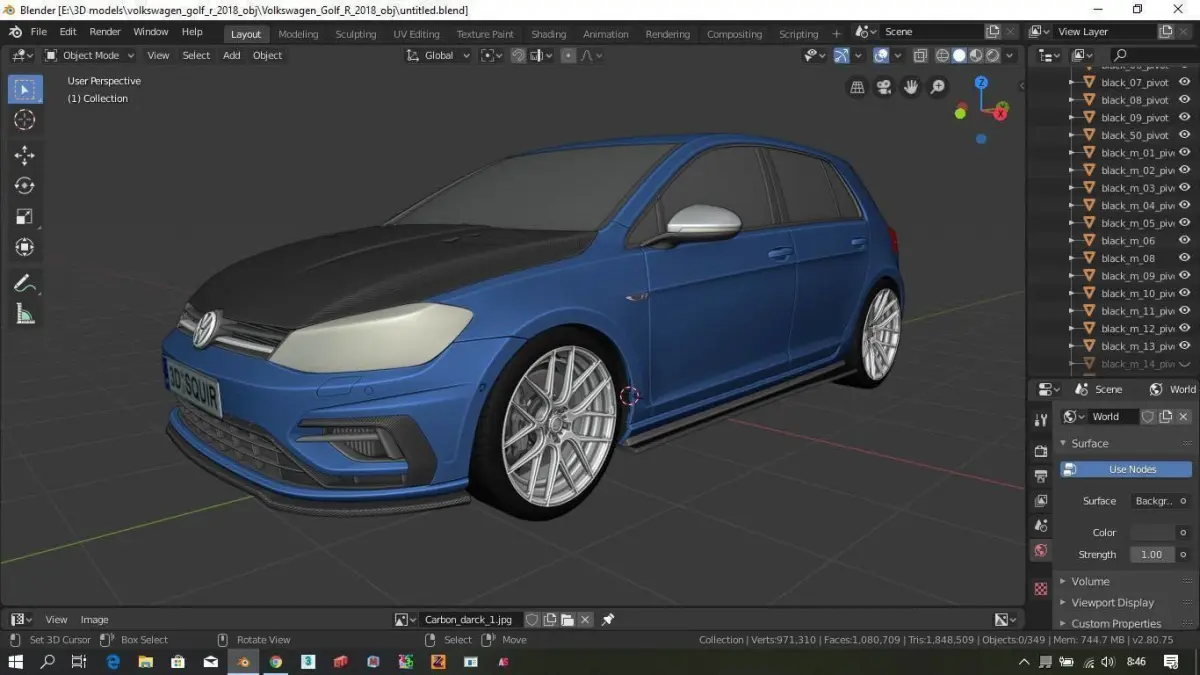The image size is (1200, 675).
Task: Switch to the UV Editing workspace tab
Action: pos(416,34)
